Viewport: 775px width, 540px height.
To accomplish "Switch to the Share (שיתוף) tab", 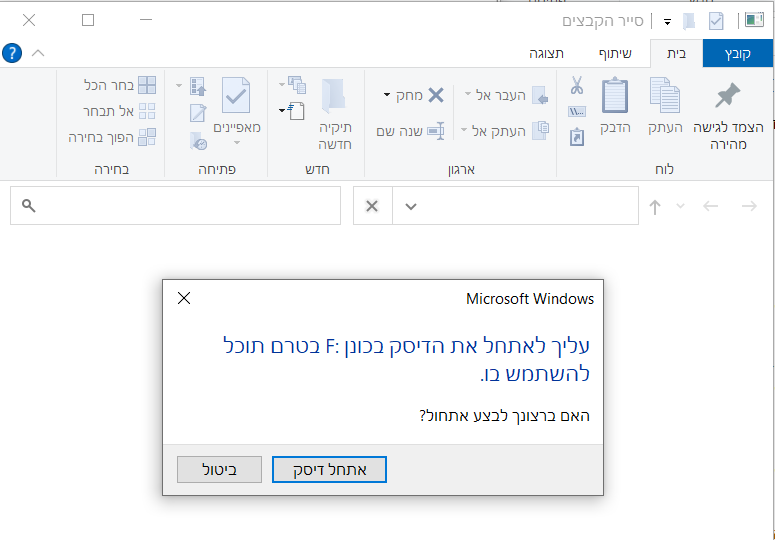I will [x=616, y=53].
